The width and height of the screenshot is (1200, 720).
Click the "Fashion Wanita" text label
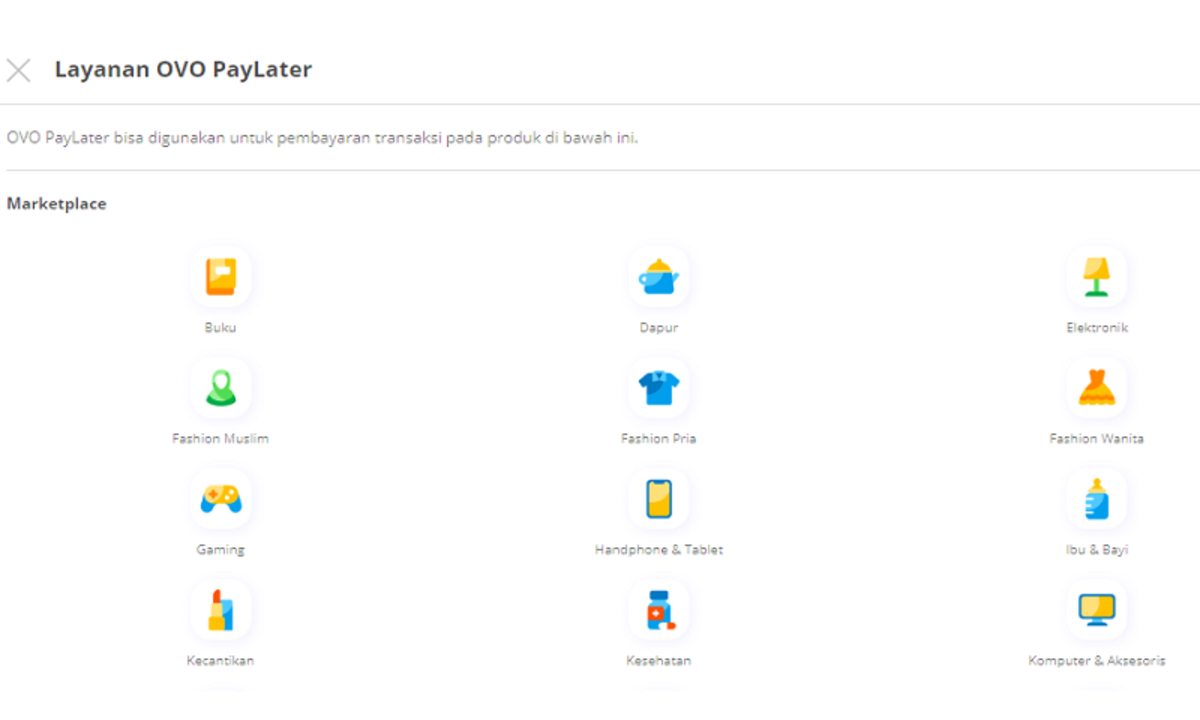tap(1096, 439)
